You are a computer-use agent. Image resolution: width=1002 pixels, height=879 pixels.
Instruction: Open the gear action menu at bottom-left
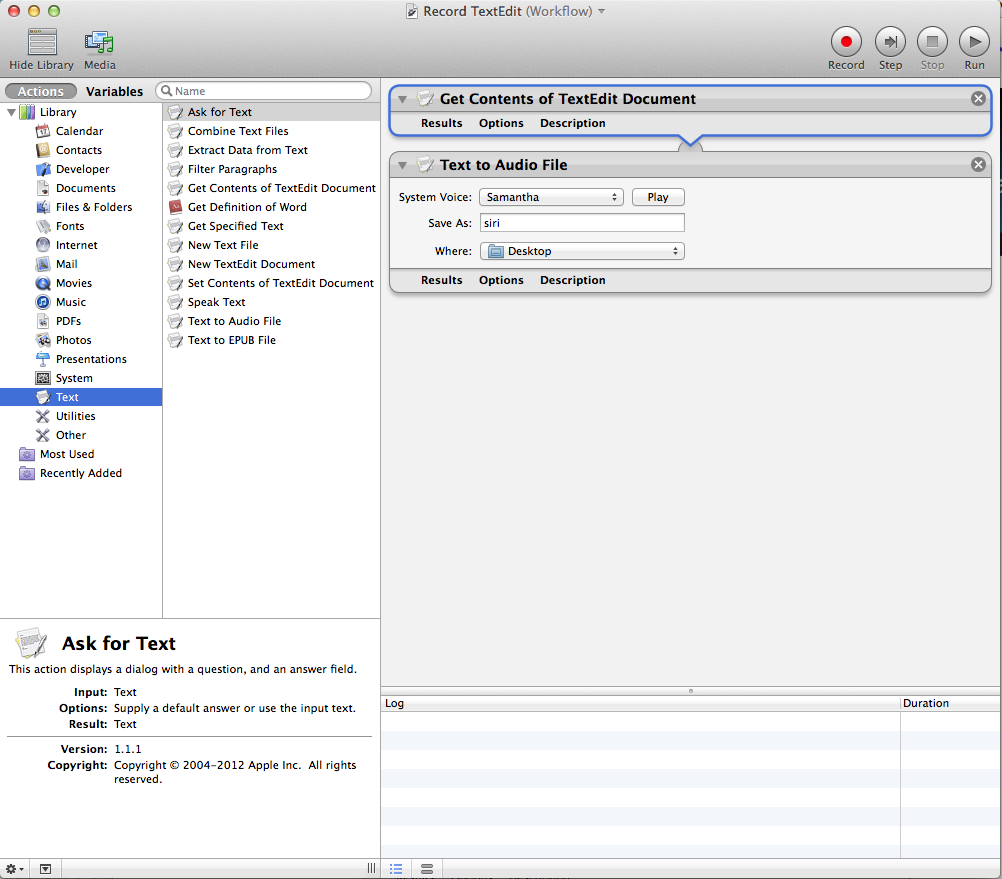[x=15, y=869]
